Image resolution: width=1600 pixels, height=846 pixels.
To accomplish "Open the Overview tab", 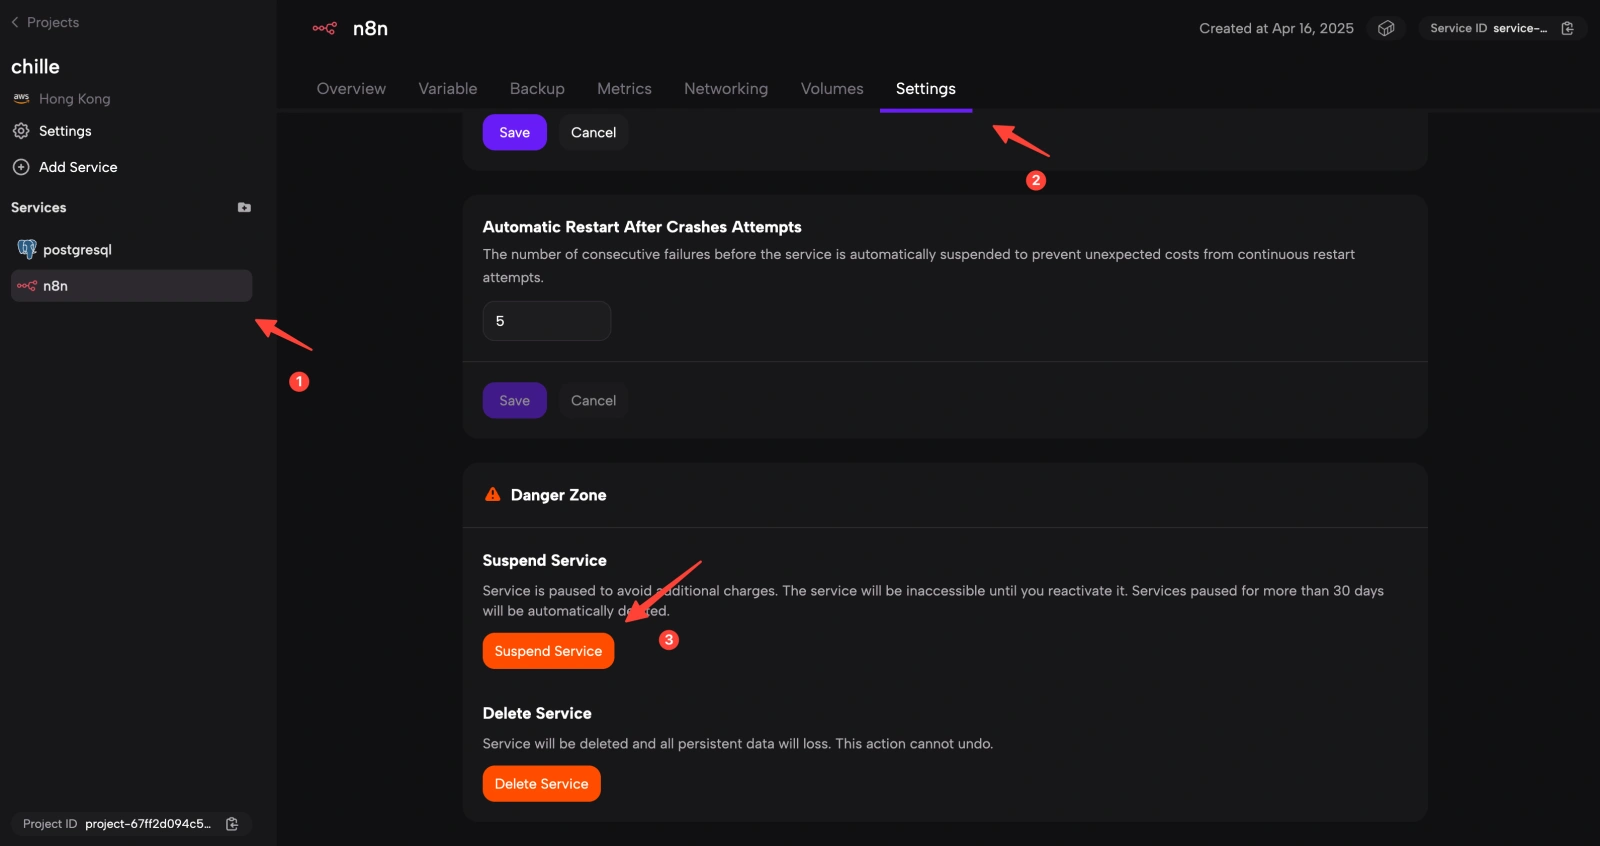I will click(x=351, y=89).
